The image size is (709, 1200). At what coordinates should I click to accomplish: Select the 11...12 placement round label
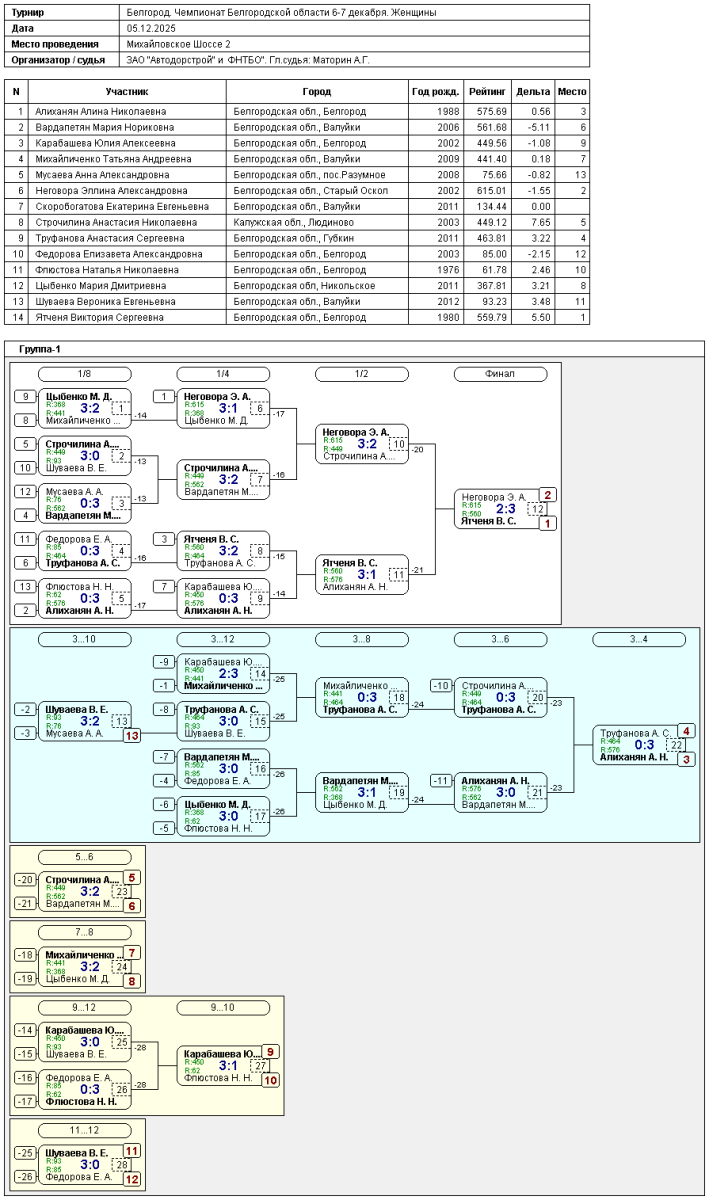[84, 1130]
